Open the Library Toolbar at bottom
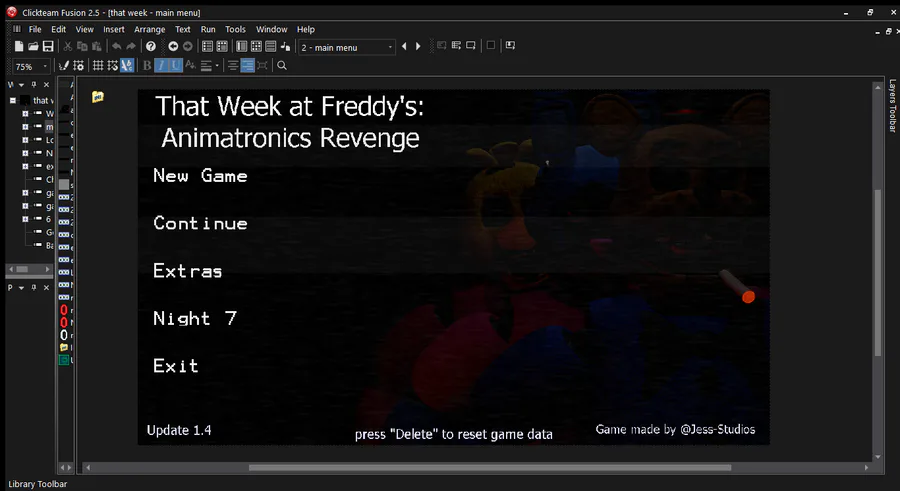The height and width of the screenshot is (491, 900). click(x=37, y=484)
